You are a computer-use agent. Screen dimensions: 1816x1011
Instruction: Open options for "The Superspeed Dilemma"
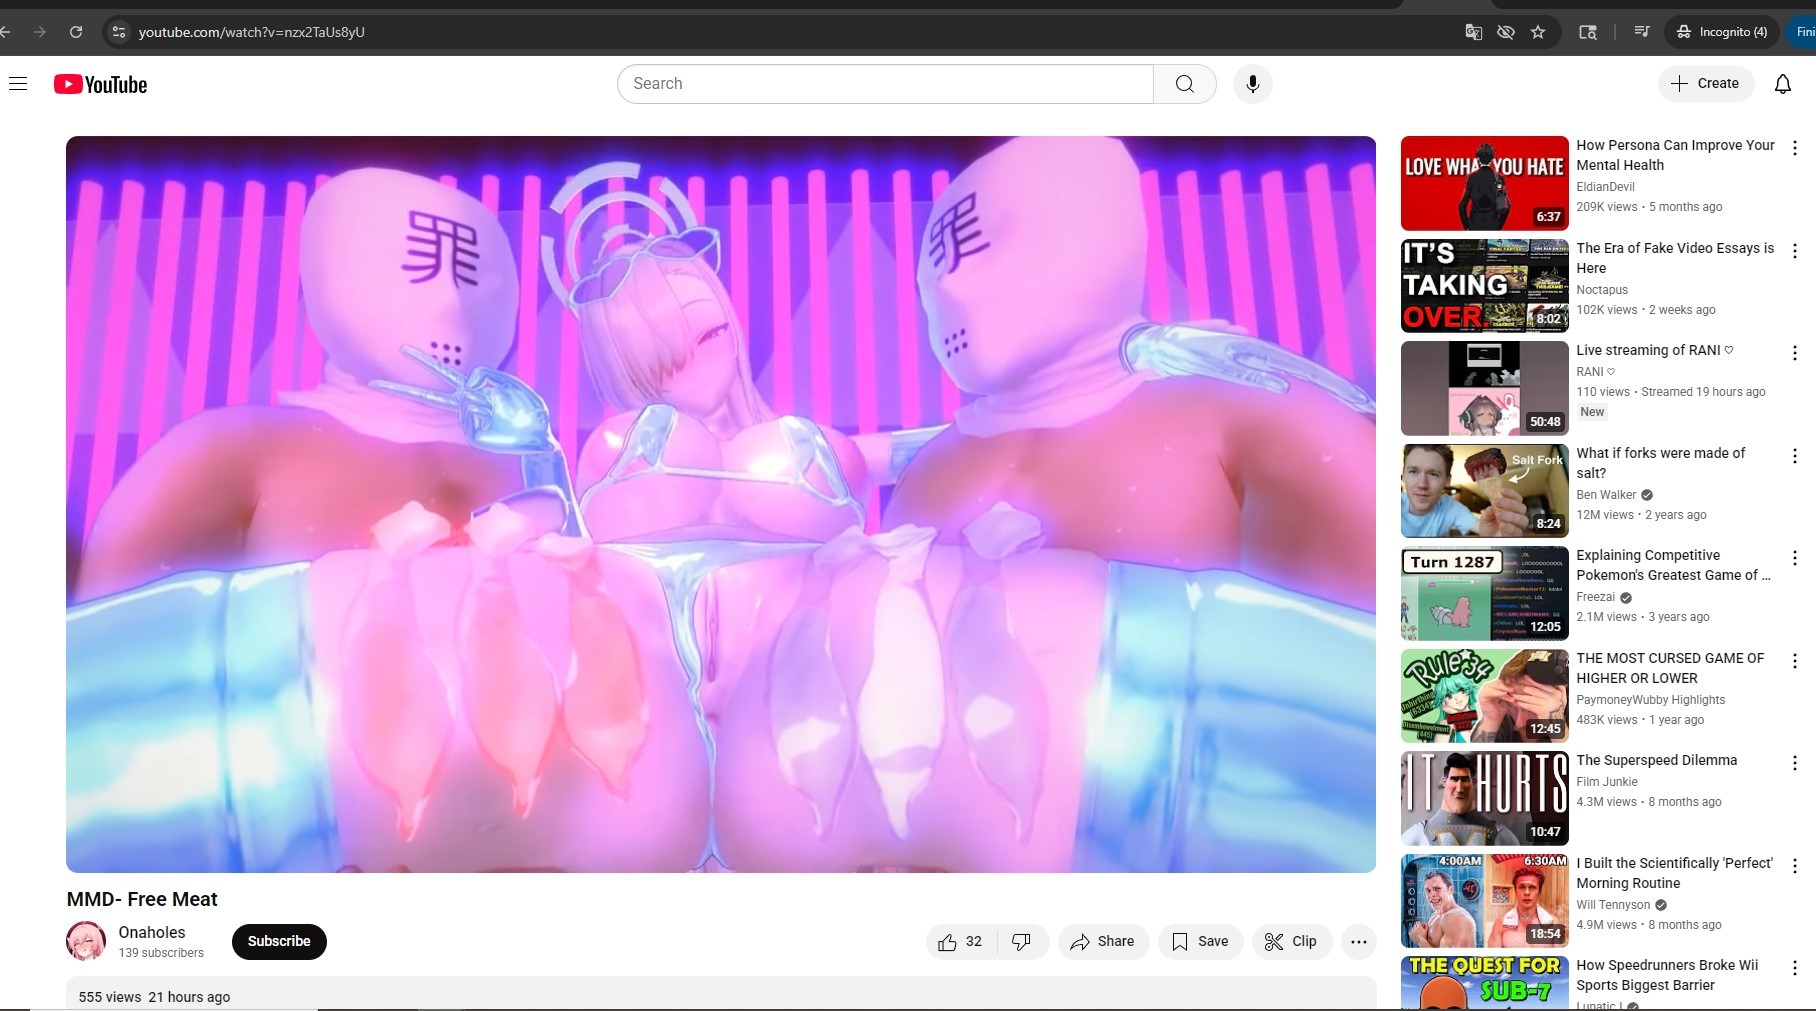point(1795,763)
